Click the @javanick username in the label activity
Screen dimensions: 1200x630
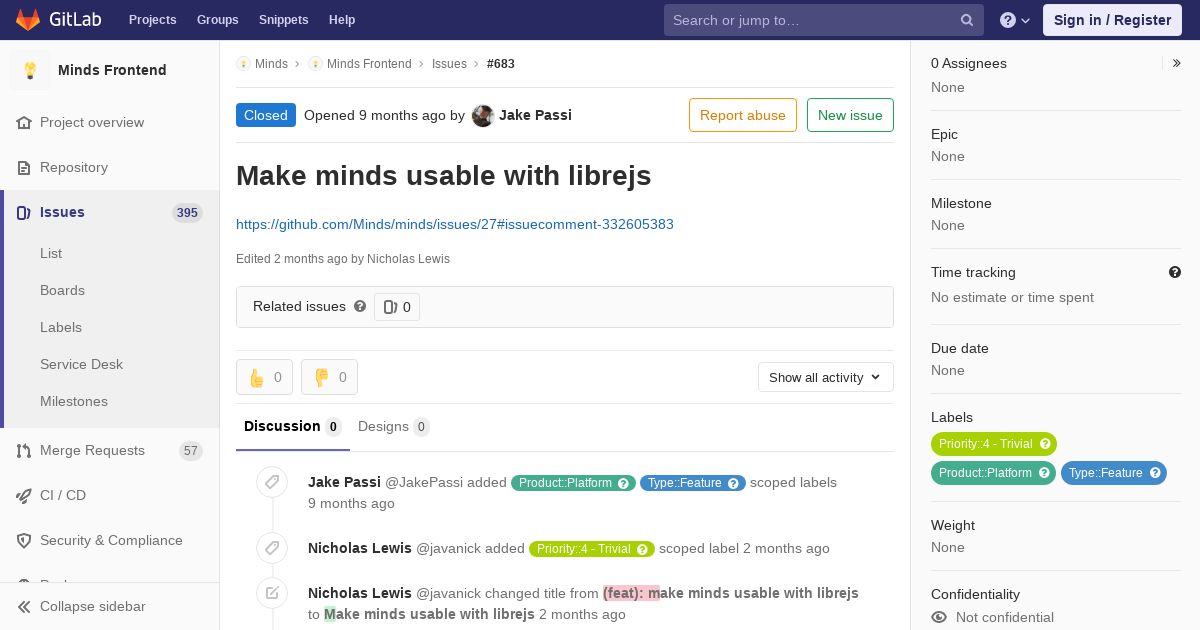tap(448, 548)
